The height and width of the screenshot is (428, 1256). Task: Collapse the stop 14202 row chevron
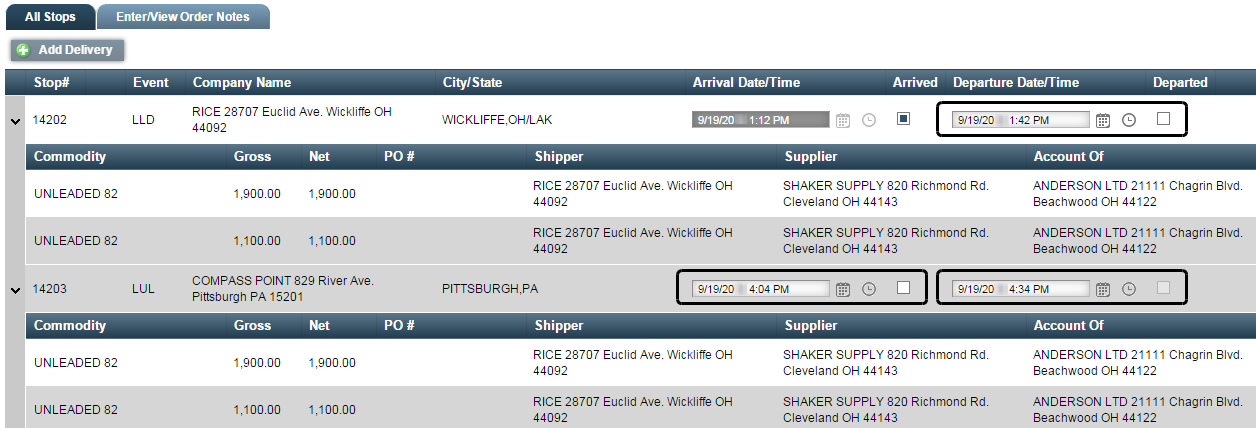(x=15, y=121)
